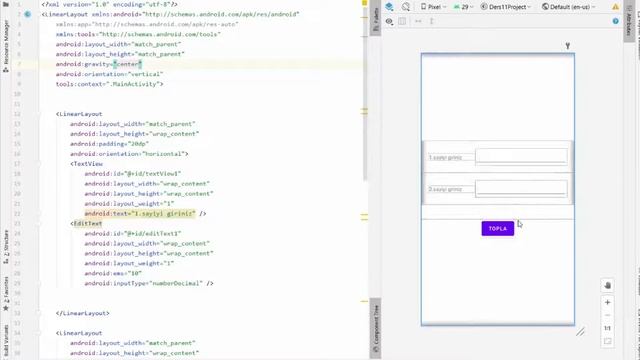Viewport: 640px width, 360px height.
Task: Click the android:id="@+id/editText1" line
Action: click(133, 233)
